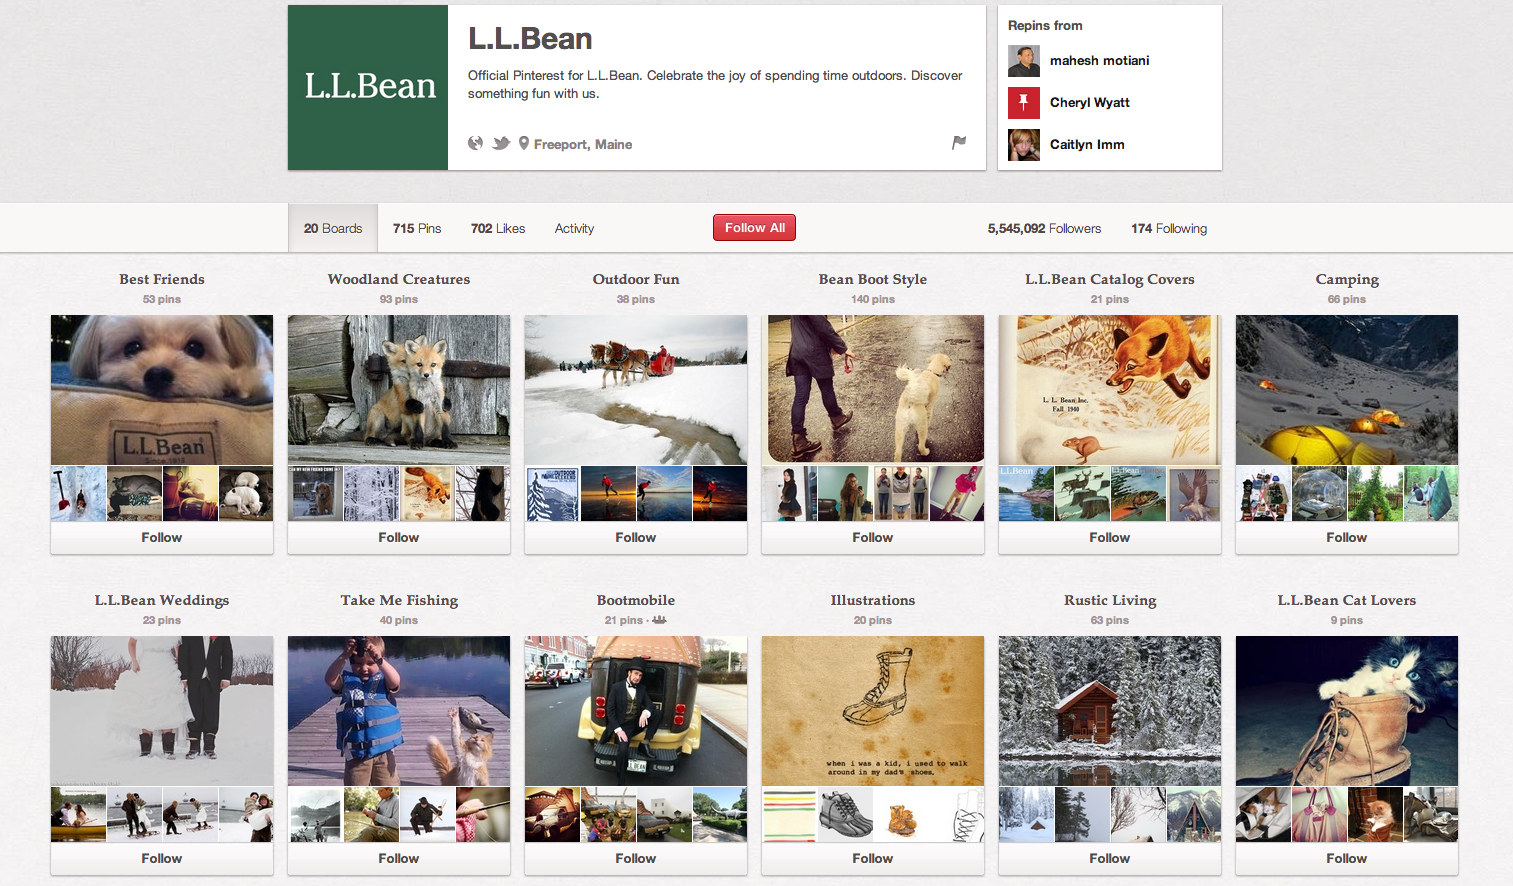Switch to the 715 Pins tab
This screenshot has width=1513, height=886.
tap(417, 228)
